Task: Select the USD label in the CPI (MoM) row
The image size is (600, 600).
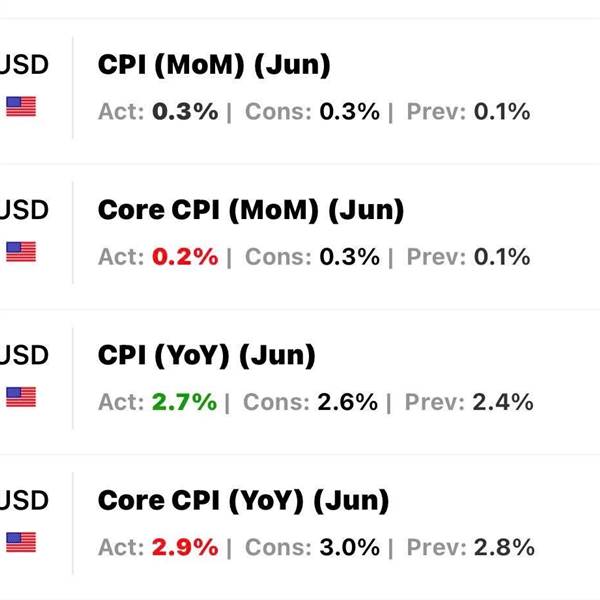Action: (24, 65)
